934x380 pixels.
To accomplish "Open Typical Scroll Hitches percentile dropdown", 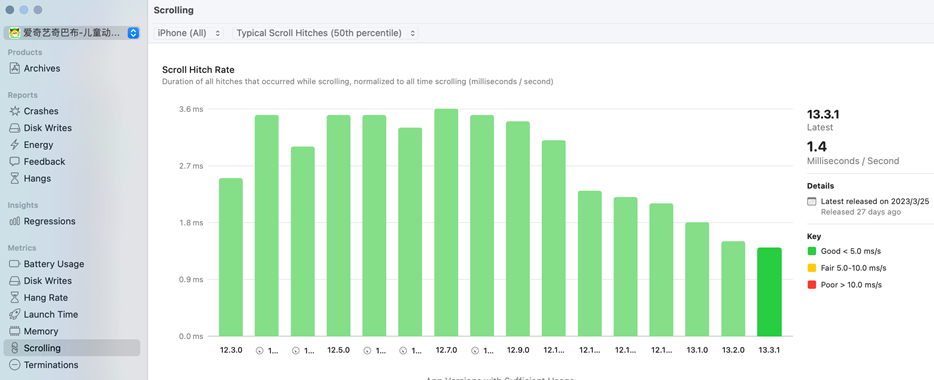I will pos(325,33).
